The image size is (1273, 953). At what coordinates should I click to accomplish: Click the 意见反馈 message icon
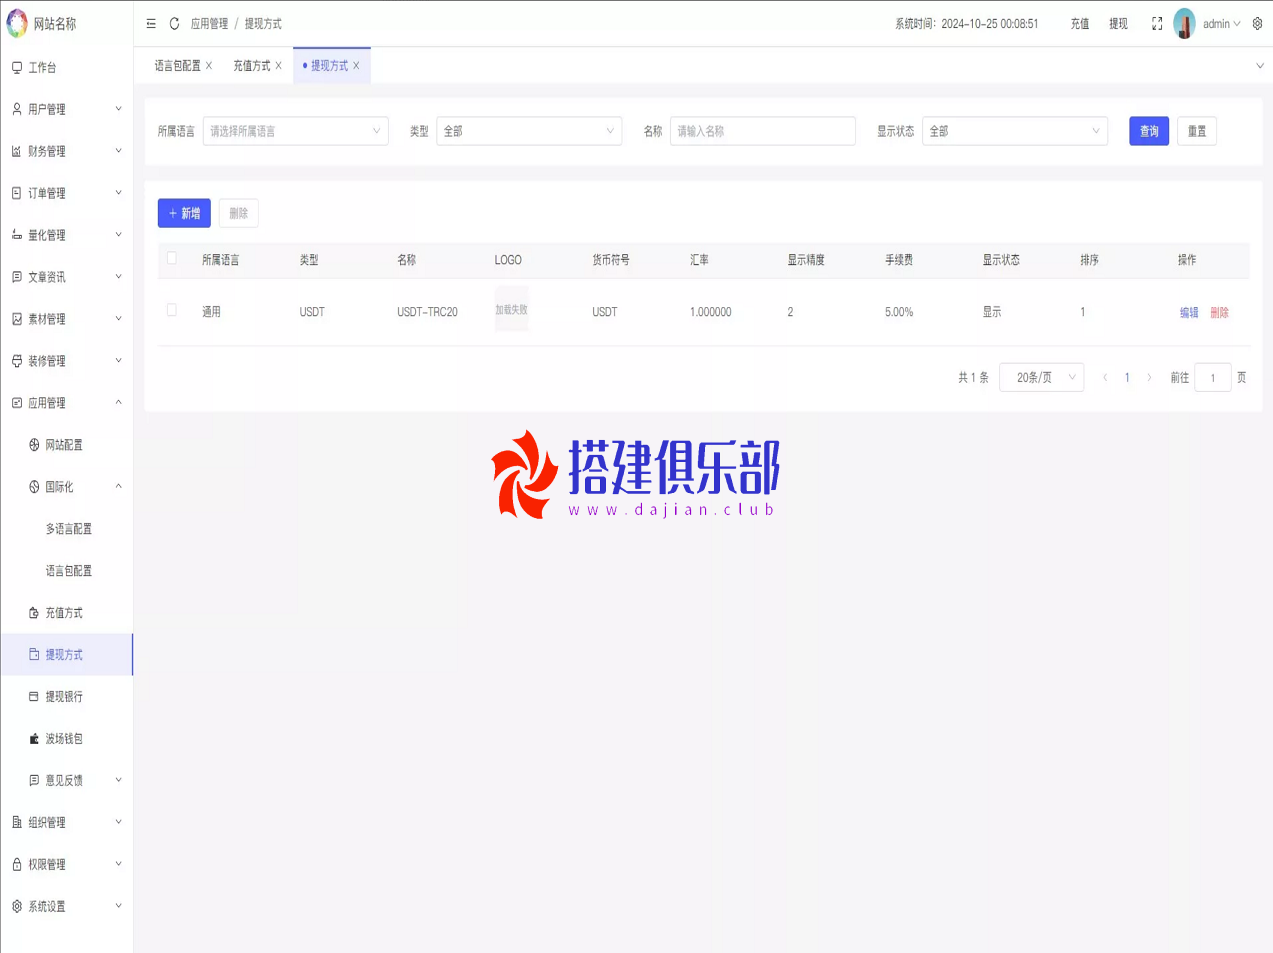34,780
